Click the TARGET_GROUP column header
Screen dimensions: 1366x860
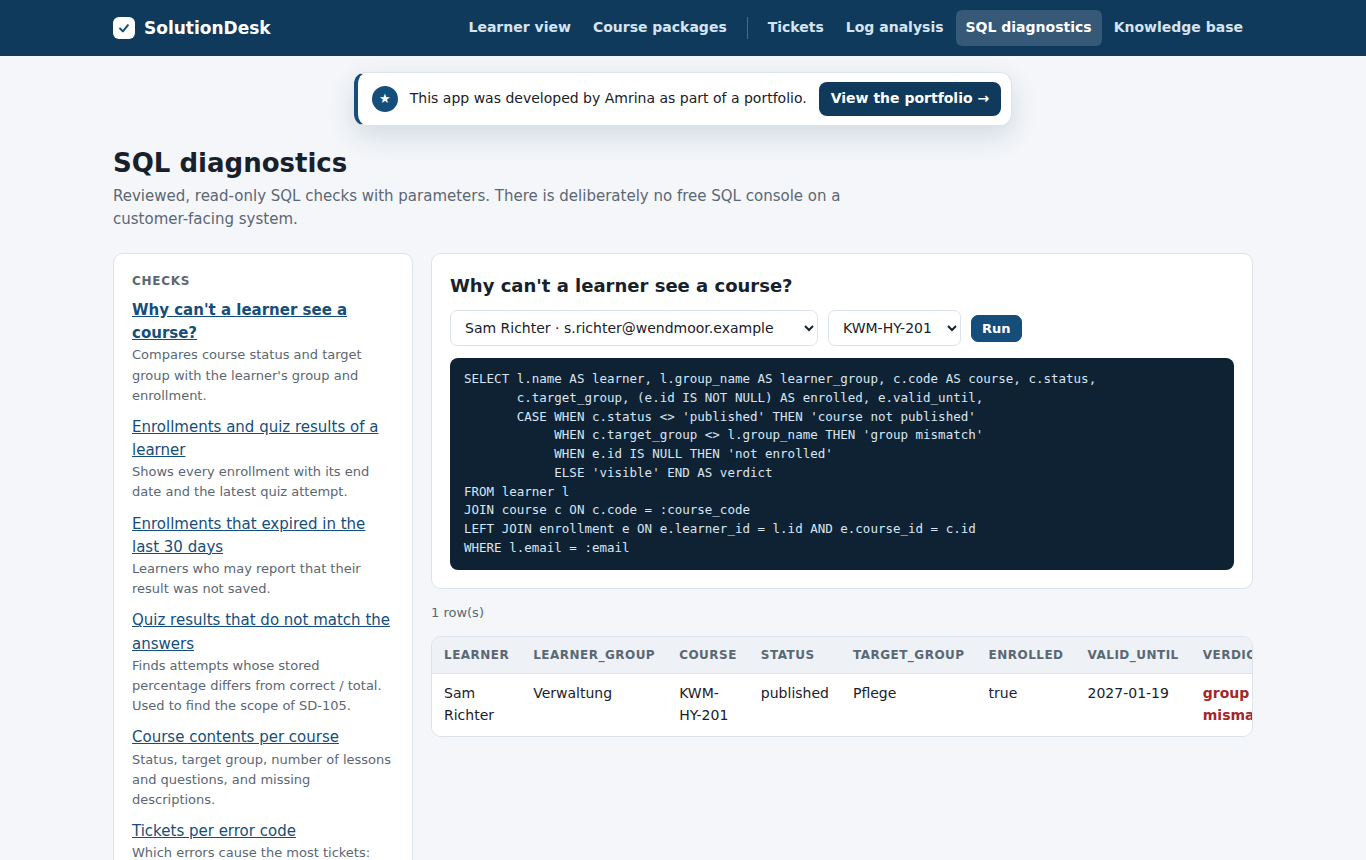[x=909, y=655]
